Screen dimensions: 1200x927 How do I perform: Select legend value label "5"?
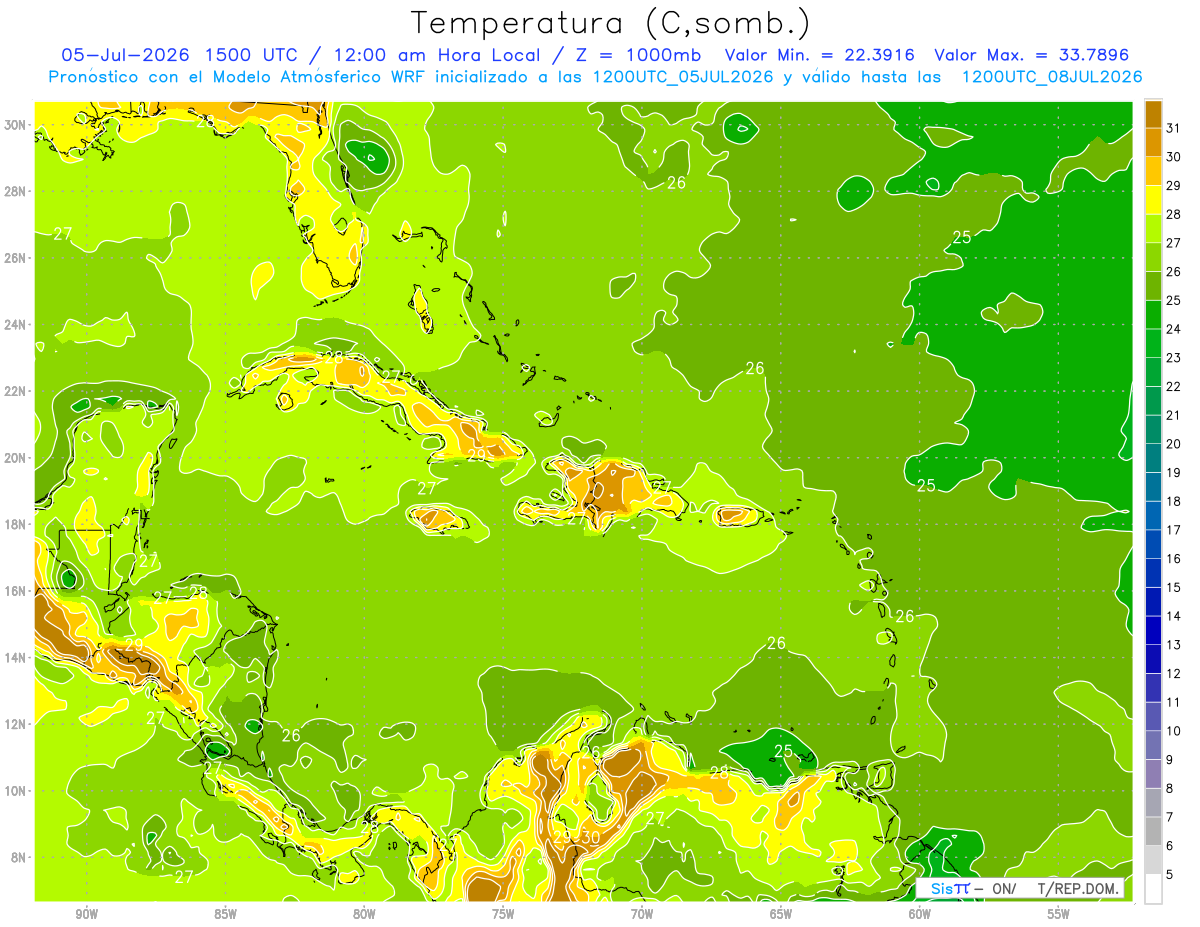1170,875
